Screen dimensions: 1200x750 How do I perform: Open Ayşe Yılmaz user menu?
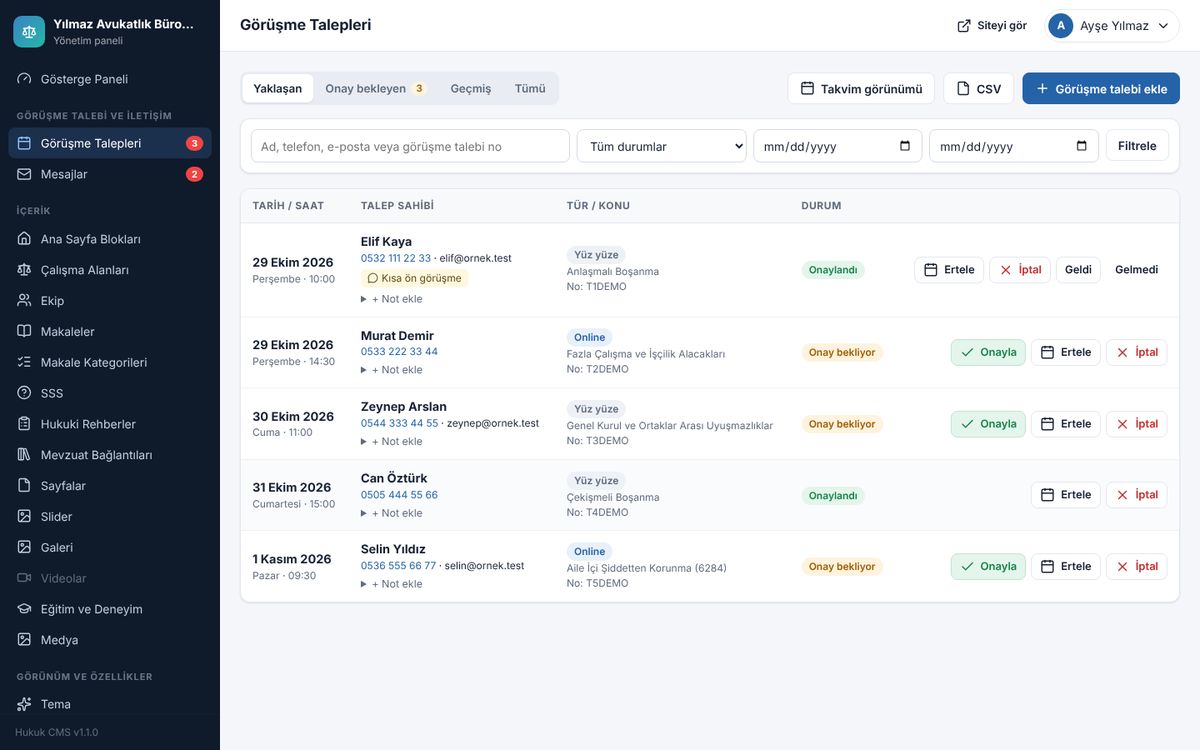coord(1113,26)
